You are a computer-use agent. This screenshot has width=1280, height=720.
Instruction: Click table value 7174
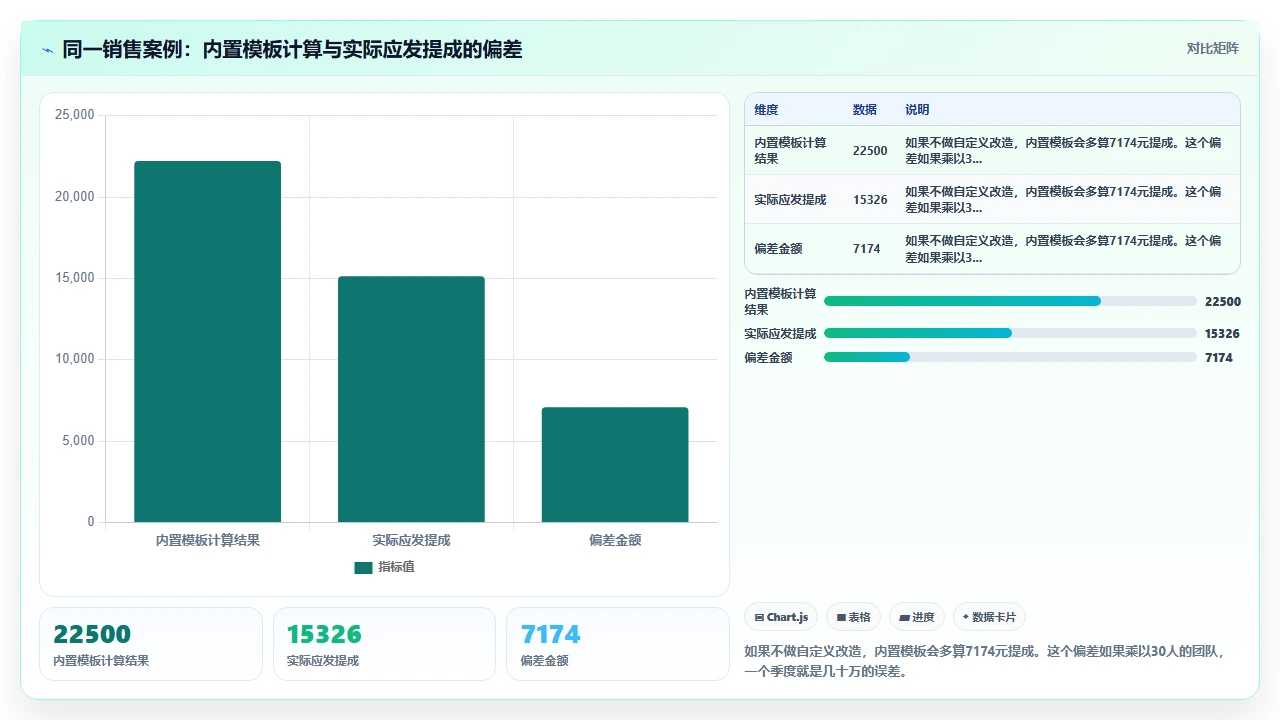point(867,248)
